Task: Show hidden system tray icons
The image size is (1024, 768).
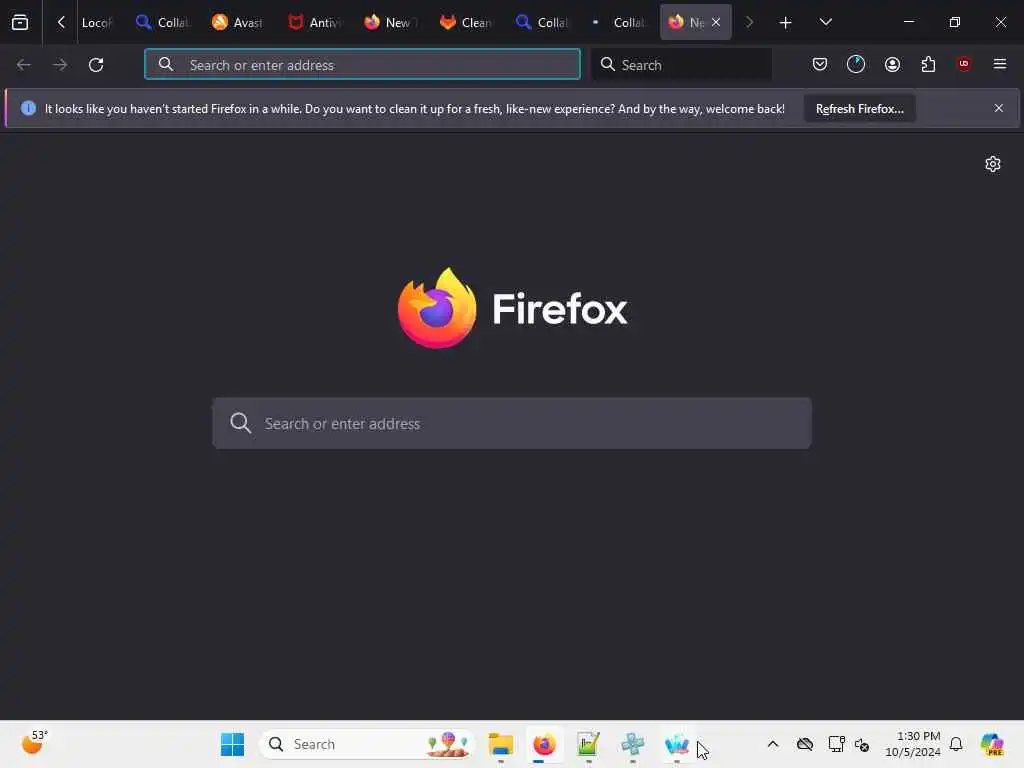Action: (x=773, y=744)
